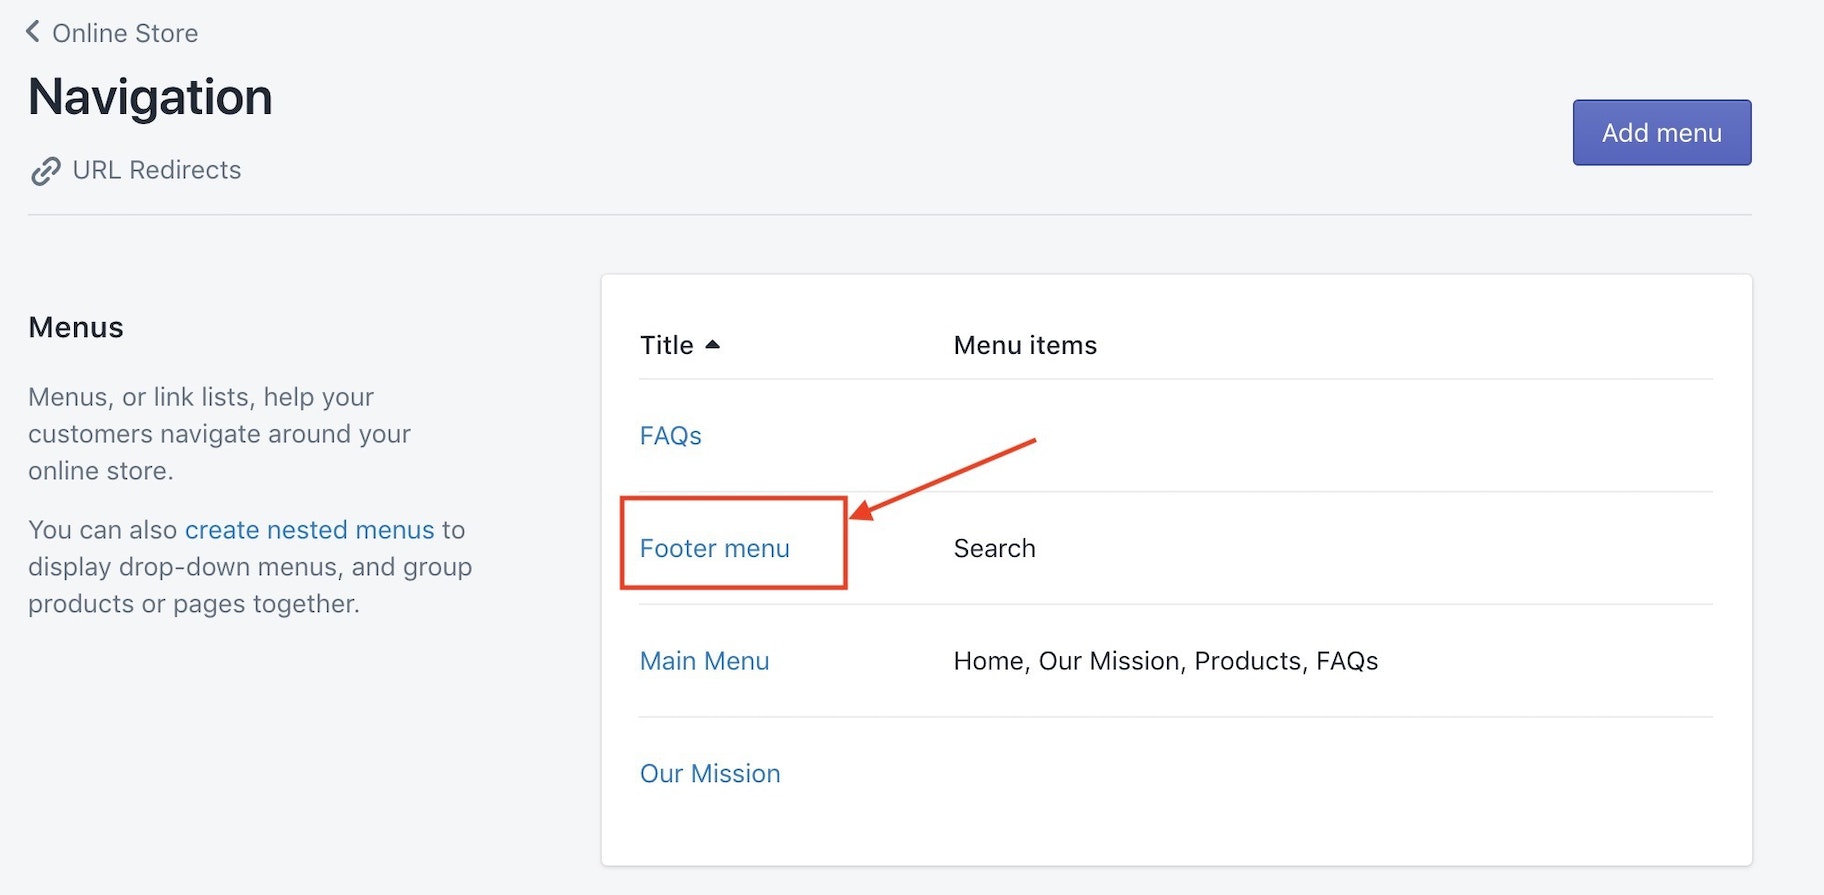Click the Menus help description paragraph
1824x895 pixels.
click(x=219, y=434)
